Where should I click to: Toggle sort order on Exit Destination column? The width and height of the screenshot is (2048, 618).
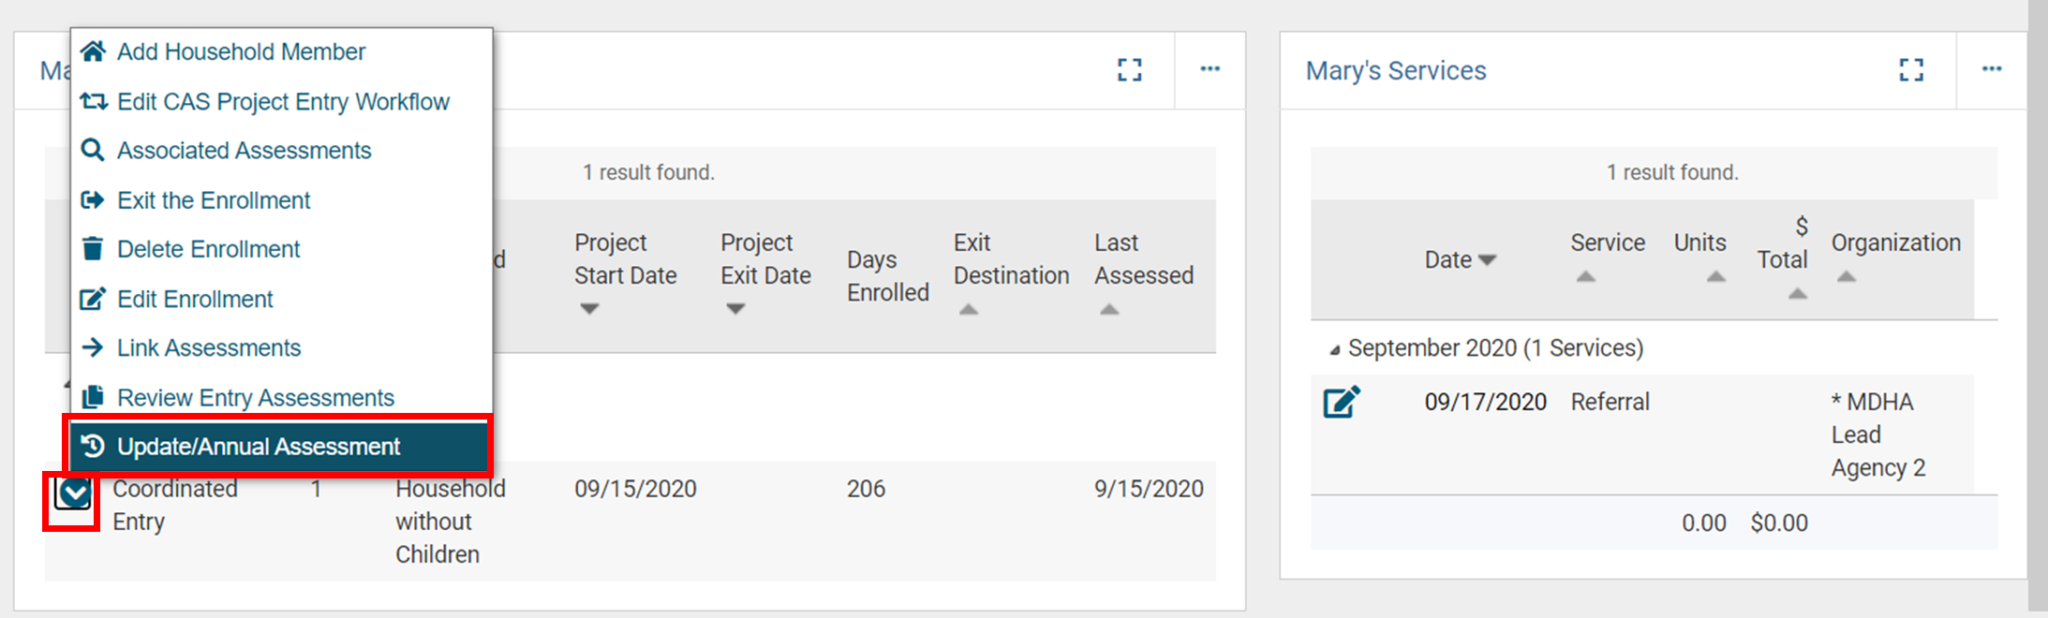(966, 309)
